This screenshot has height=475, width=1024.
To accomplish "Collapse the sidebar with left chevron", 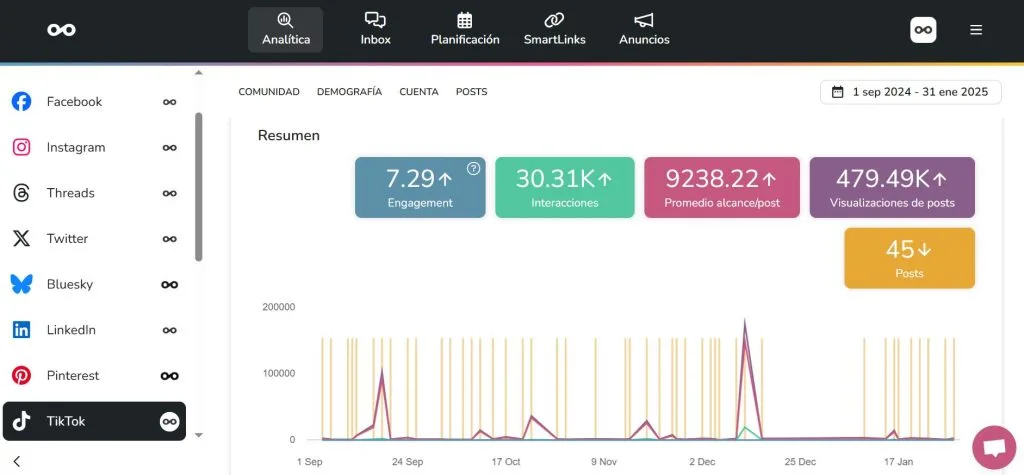I will click(17, 461).
